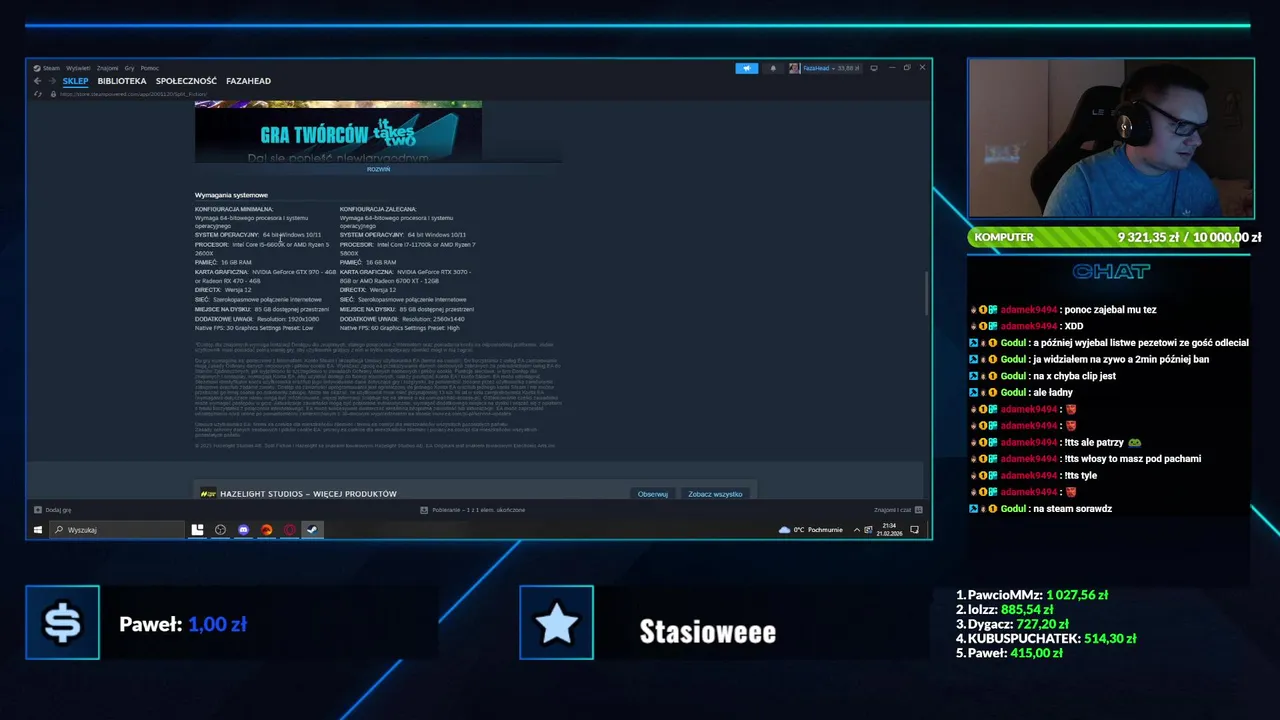The image size is (1280, 720).
Task: Open the FazaHead account dropdown
Action: click(825, 68)
